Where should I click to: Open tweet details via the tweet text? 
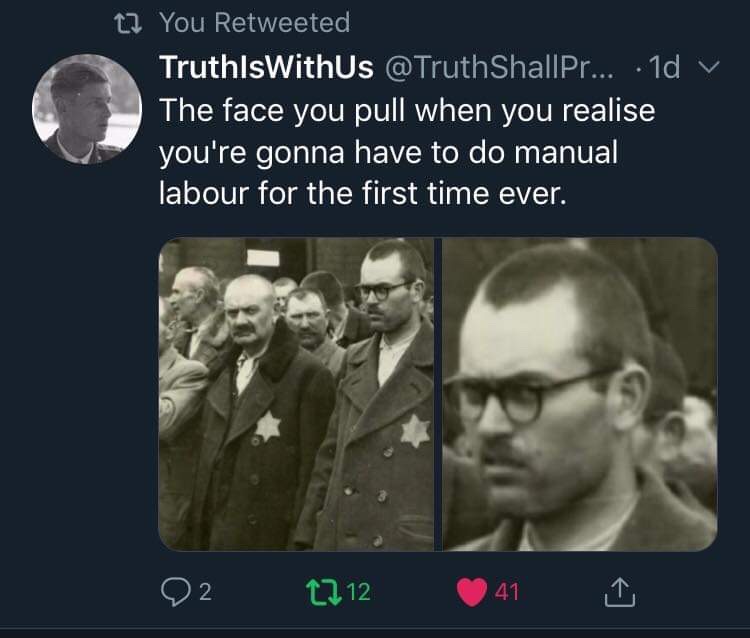[407, 152]
